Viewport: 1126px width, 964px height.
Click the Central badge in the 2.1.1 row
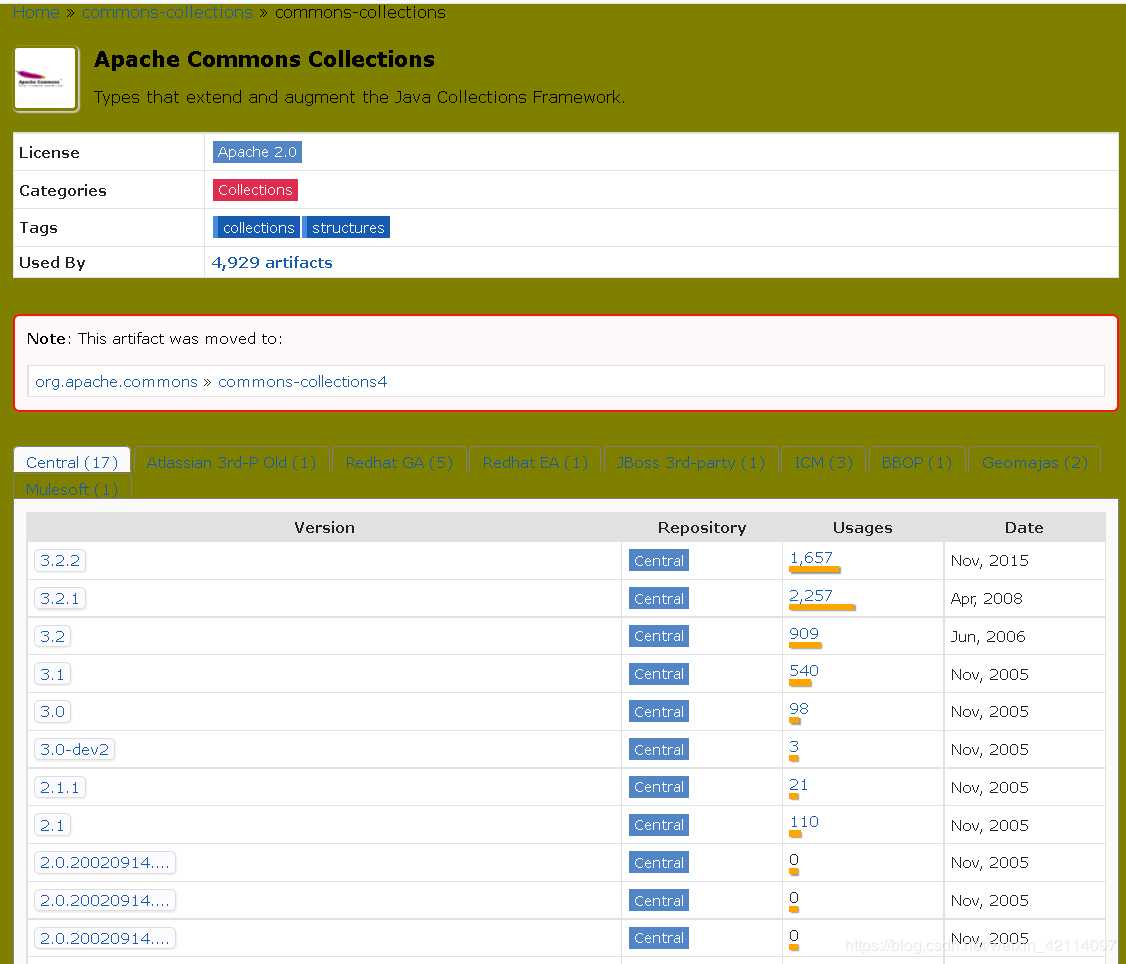(x=659, y=787)
